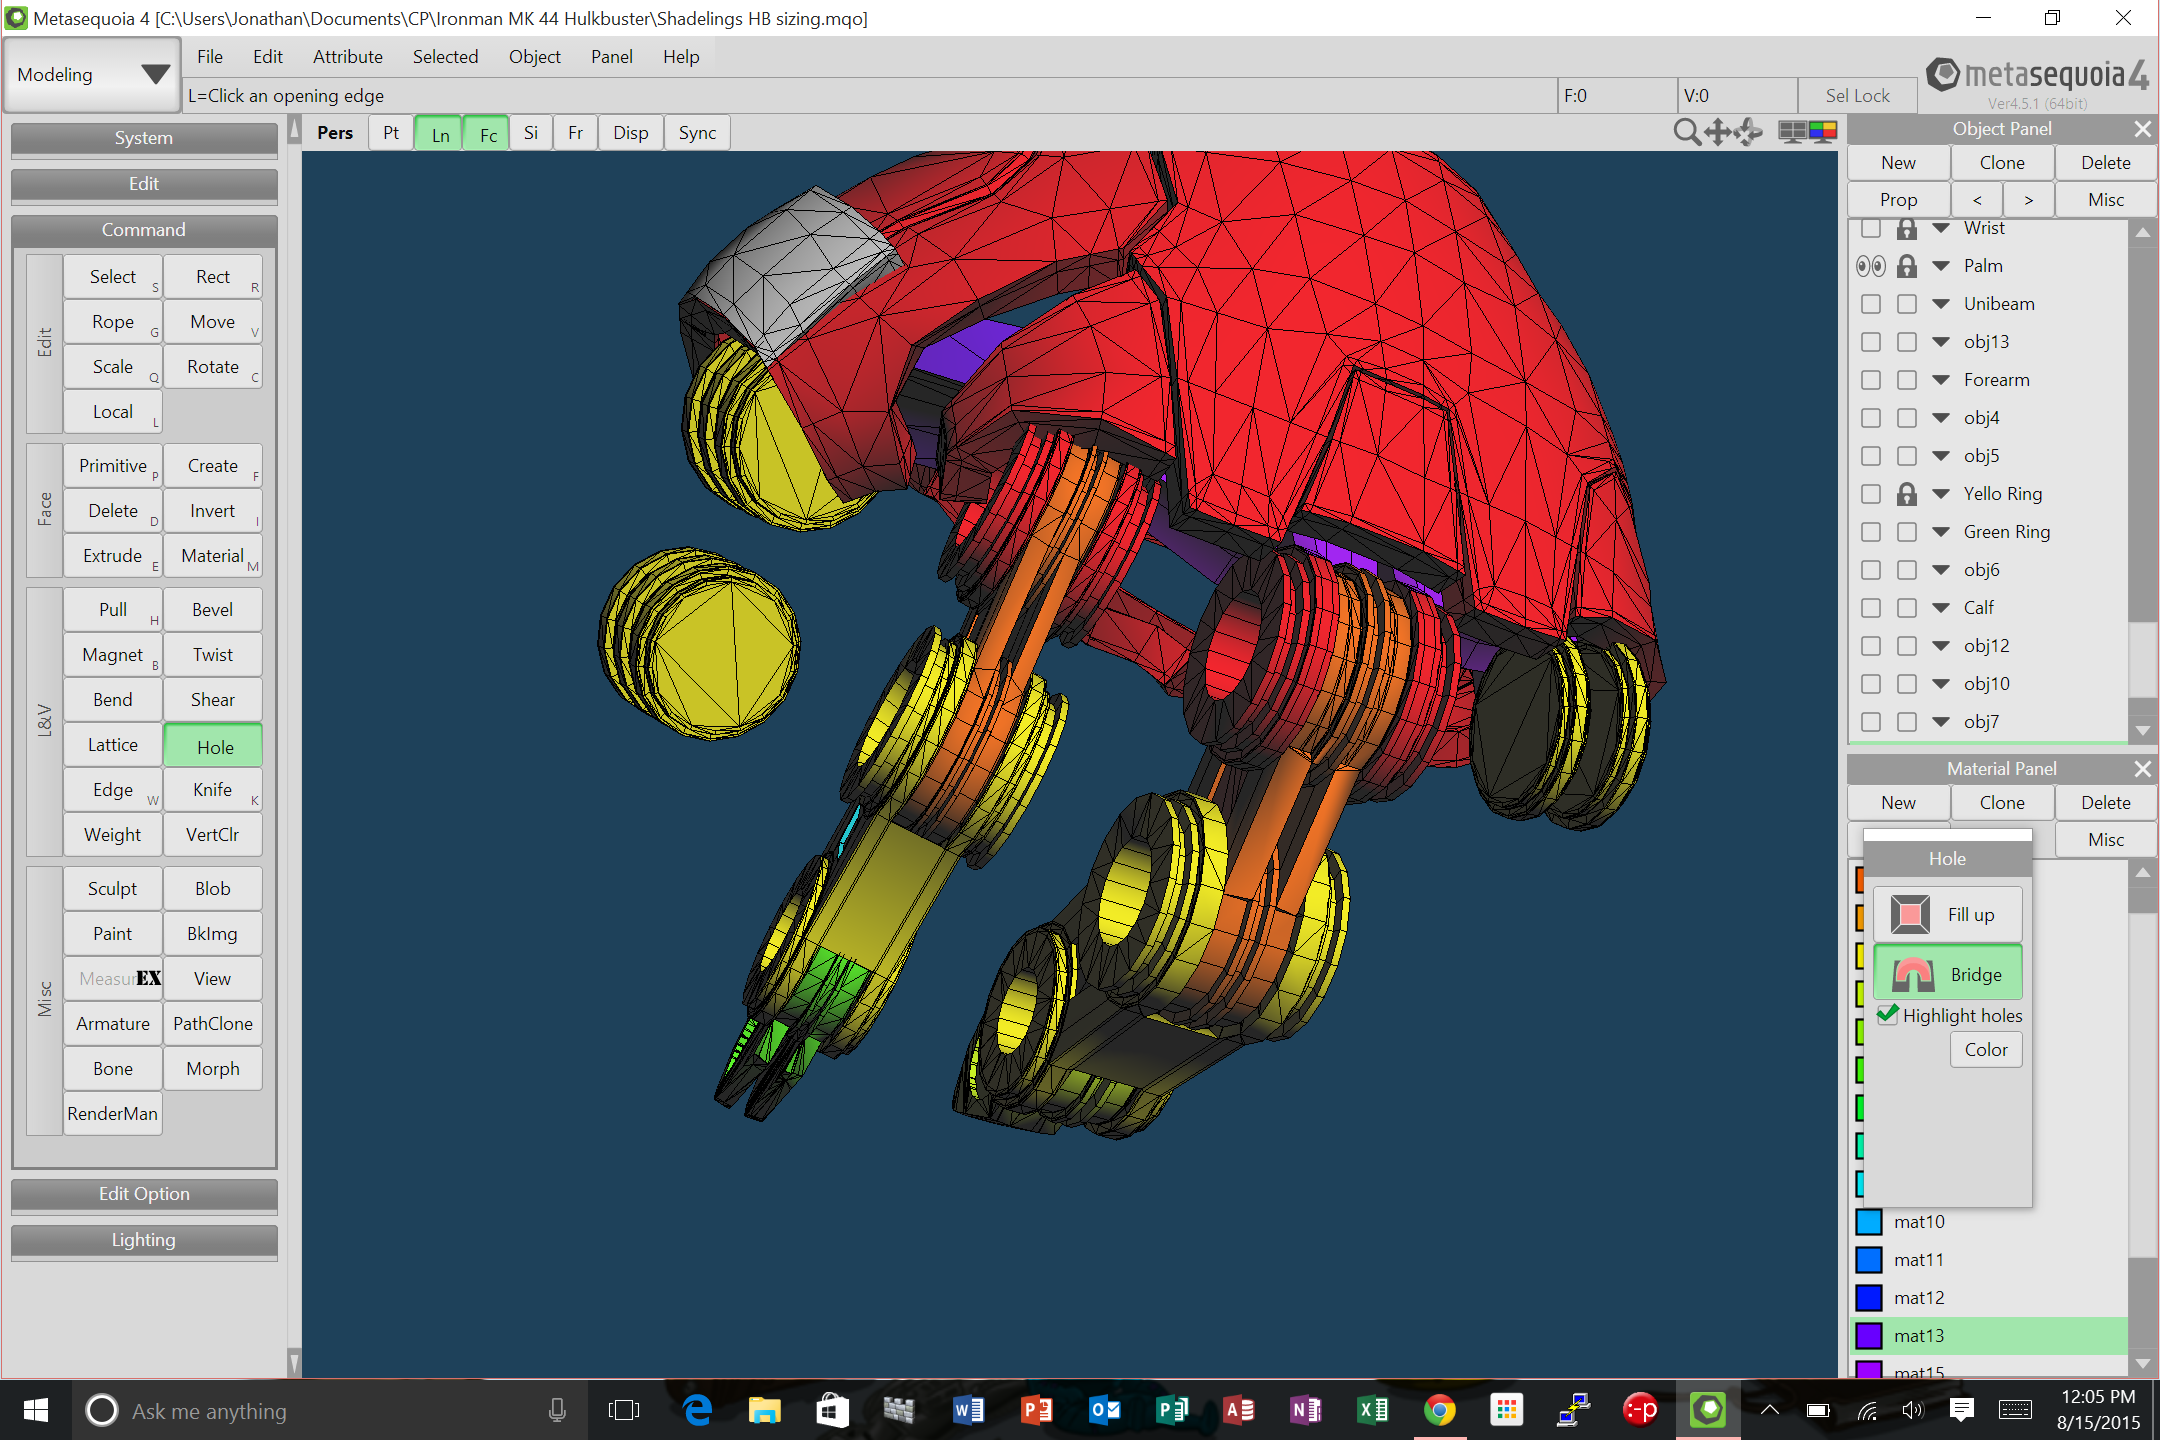Open Google Chrome from taskbar
The height and width of the screenshot is (1440, 2160).
(x=1439, y=1410)
